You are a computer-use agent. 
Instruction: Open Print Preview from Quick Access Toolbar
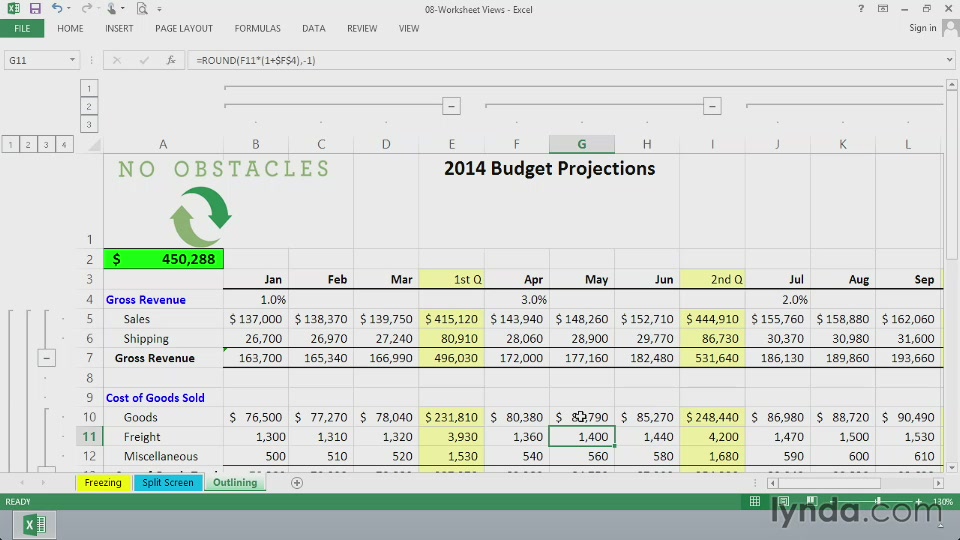[142, 9]
